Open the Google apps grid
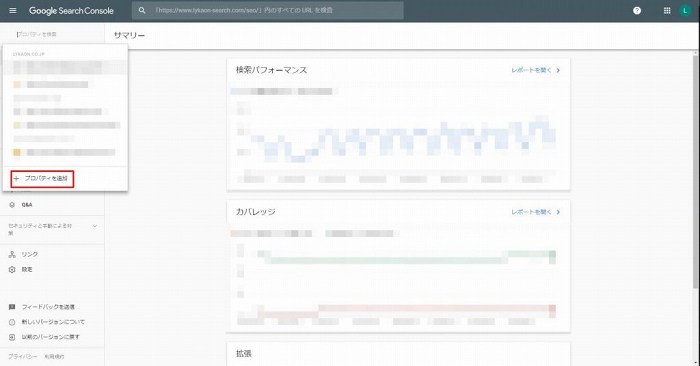This screenshot has height=366, width=700. pyautogui.click(x=667, y=10)
